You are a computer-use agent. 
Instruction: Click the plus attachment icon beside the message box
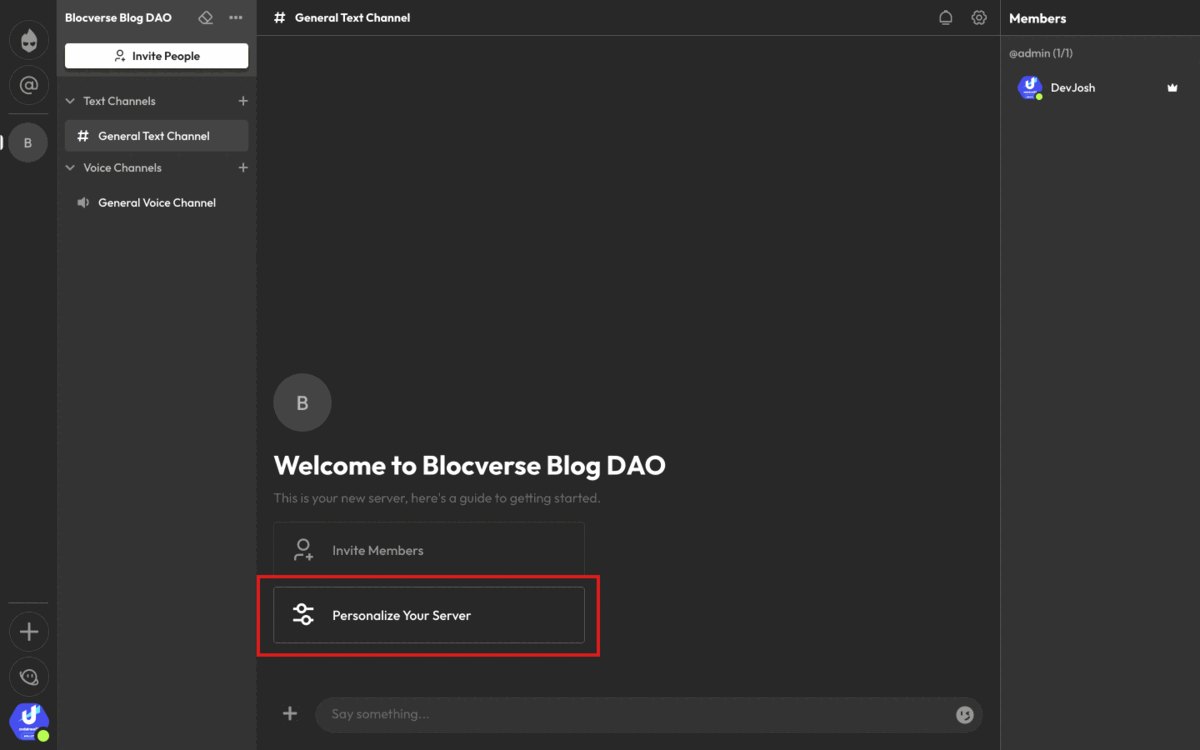coord(290,713)
